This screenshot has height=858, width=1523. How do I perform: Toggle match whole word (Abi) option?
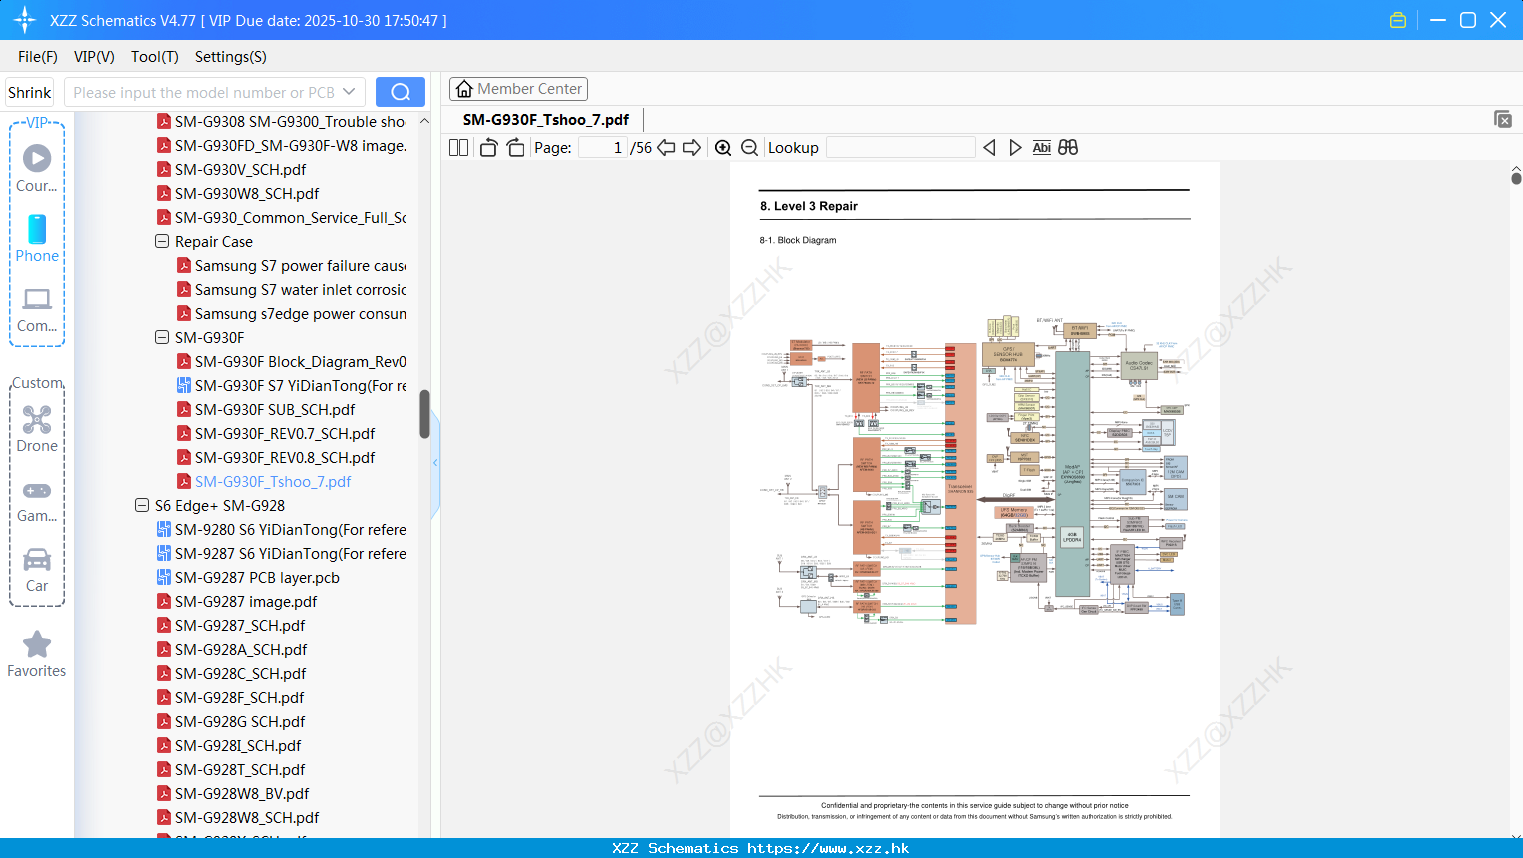pyautogui.click(x=1041, y=148)
